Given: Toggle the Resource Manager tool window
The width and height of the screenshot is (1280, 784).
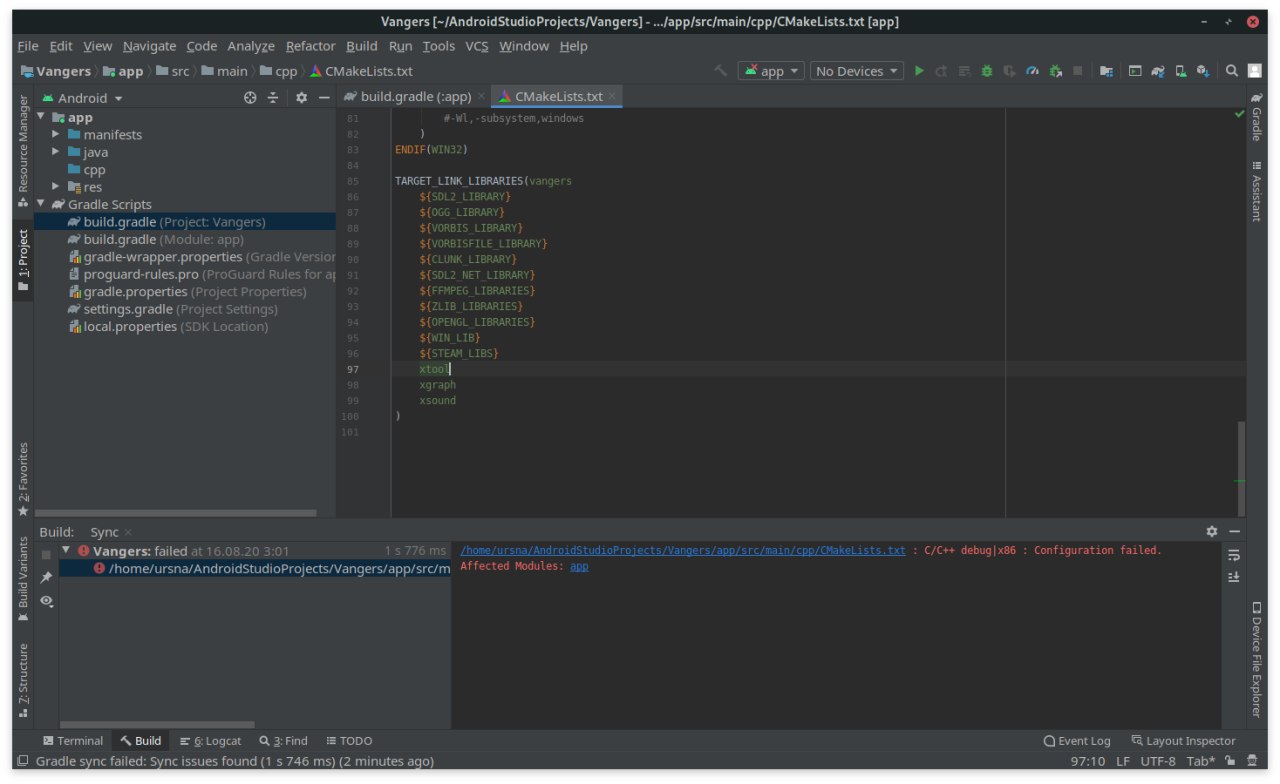Looking at the screenshot, I should pyautogui.click(x=23, y=151).
